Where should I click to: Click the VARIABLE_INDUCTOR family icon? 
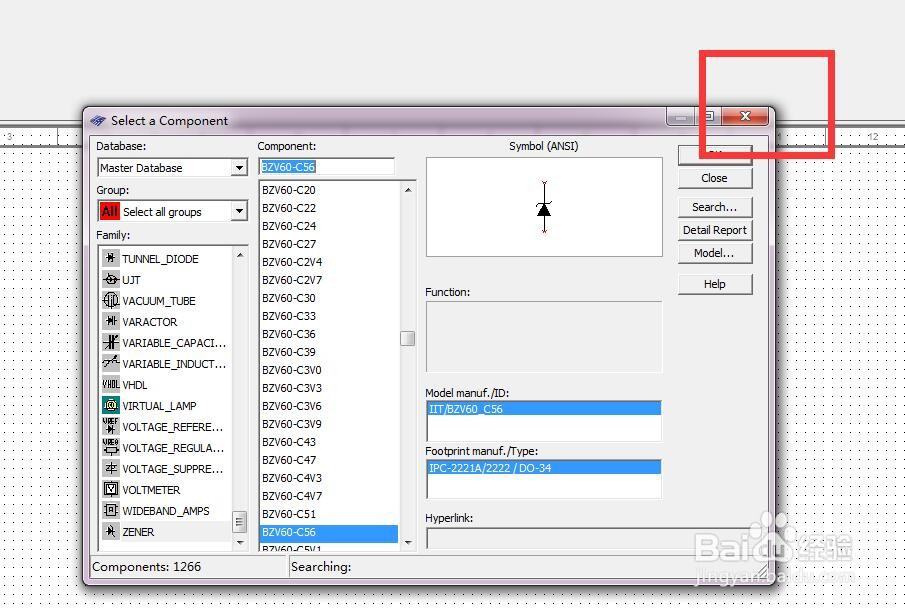tap(111, 363)
